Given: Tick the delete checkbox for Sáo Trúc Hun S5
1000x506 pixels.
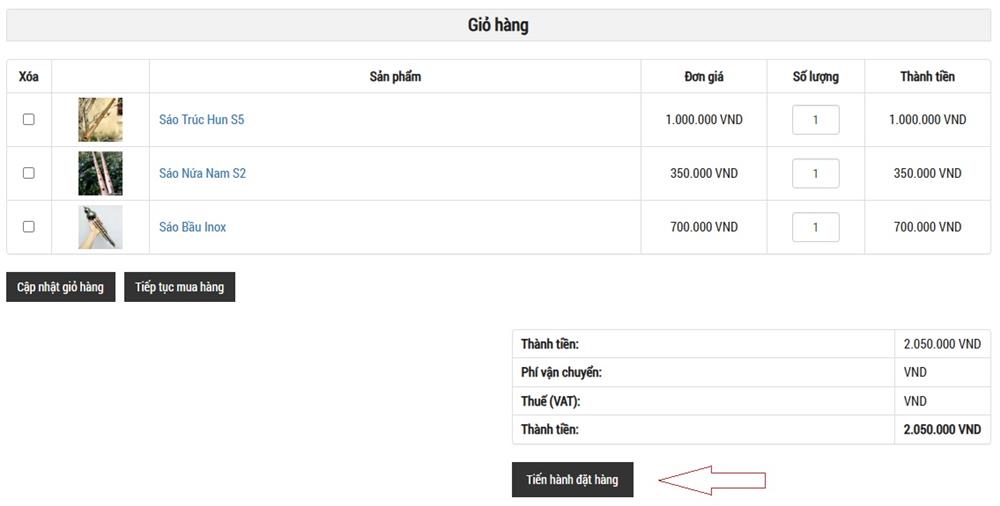Looking at the screenshot, I should tap(29, 119).
